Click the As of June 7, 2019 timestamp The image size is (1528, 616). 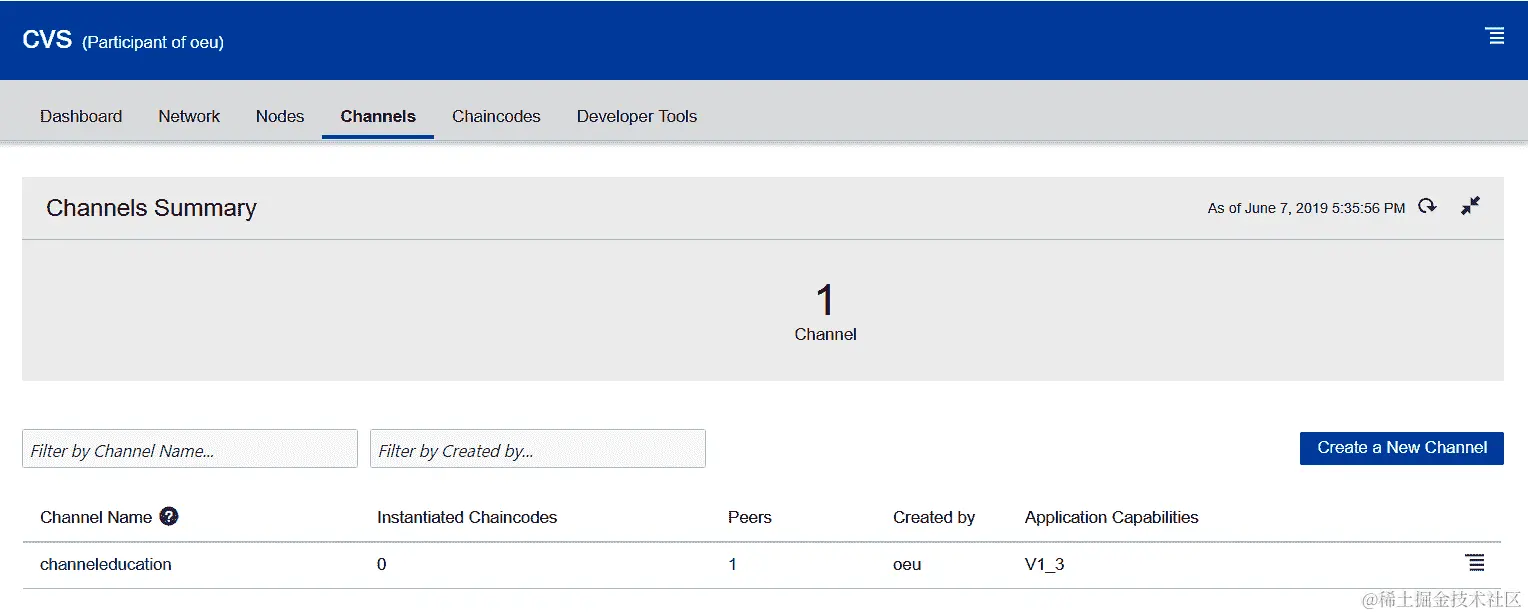(x=1306, y=208)
